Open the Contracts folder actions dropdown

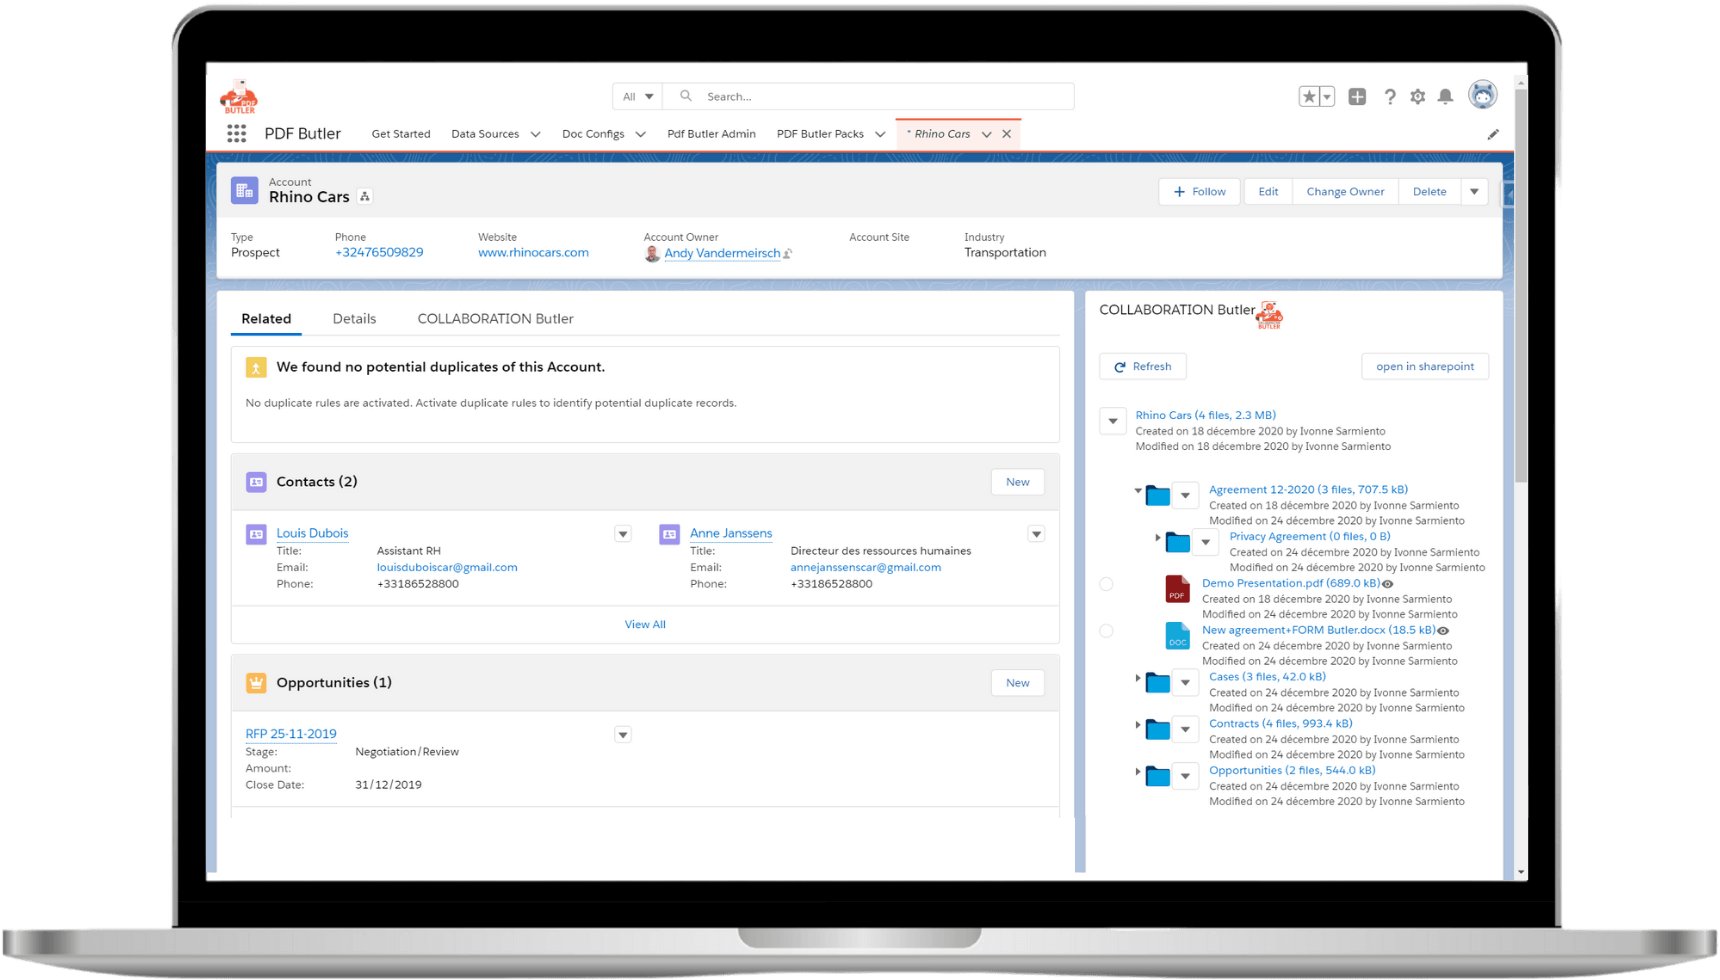(x=1185, y=729)
